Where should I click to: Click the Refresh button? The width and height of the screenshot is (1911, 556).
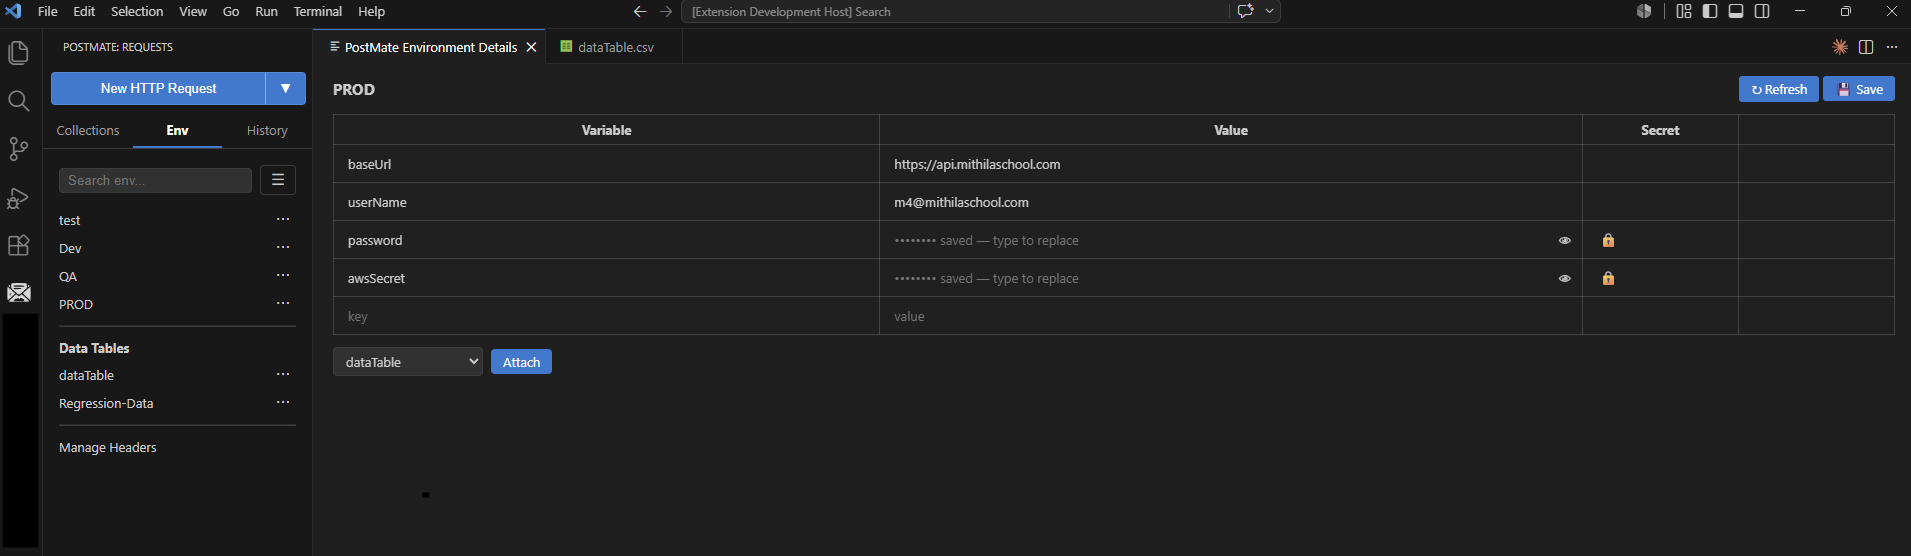[x=1778, y=89]
